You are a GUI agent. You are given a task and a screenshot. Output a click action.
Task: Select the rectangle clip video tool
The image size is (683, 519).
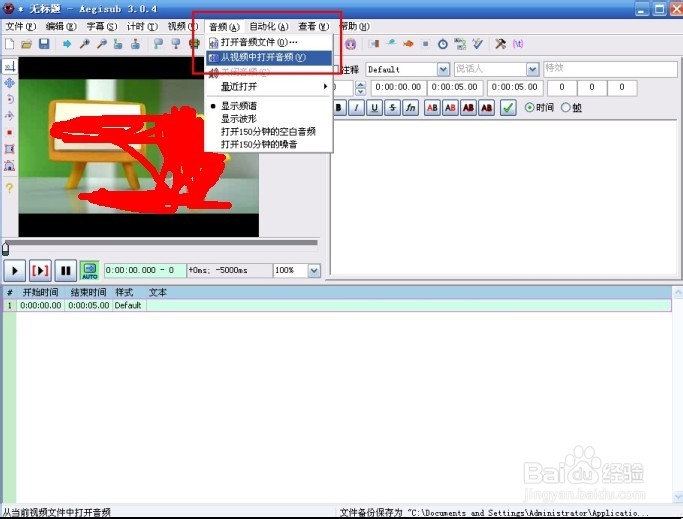click(10, 149)
